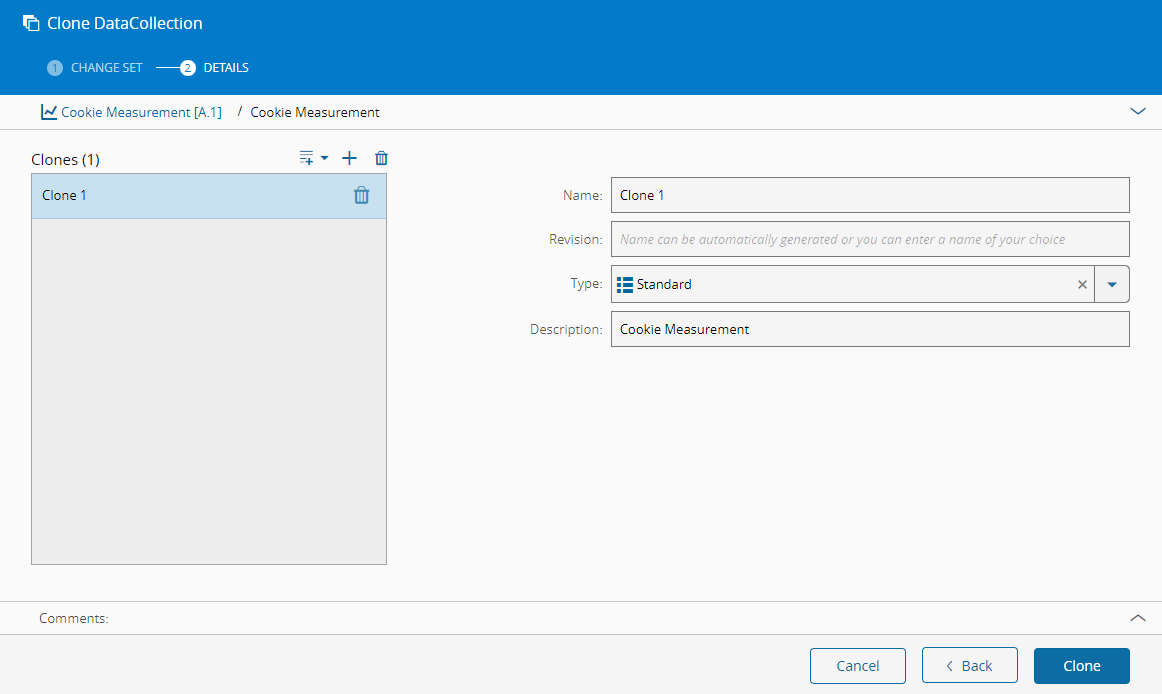This screenshot has height=694, width=1162.
Task: Open the Type dropdown arrow
Action: [1112, 284]
